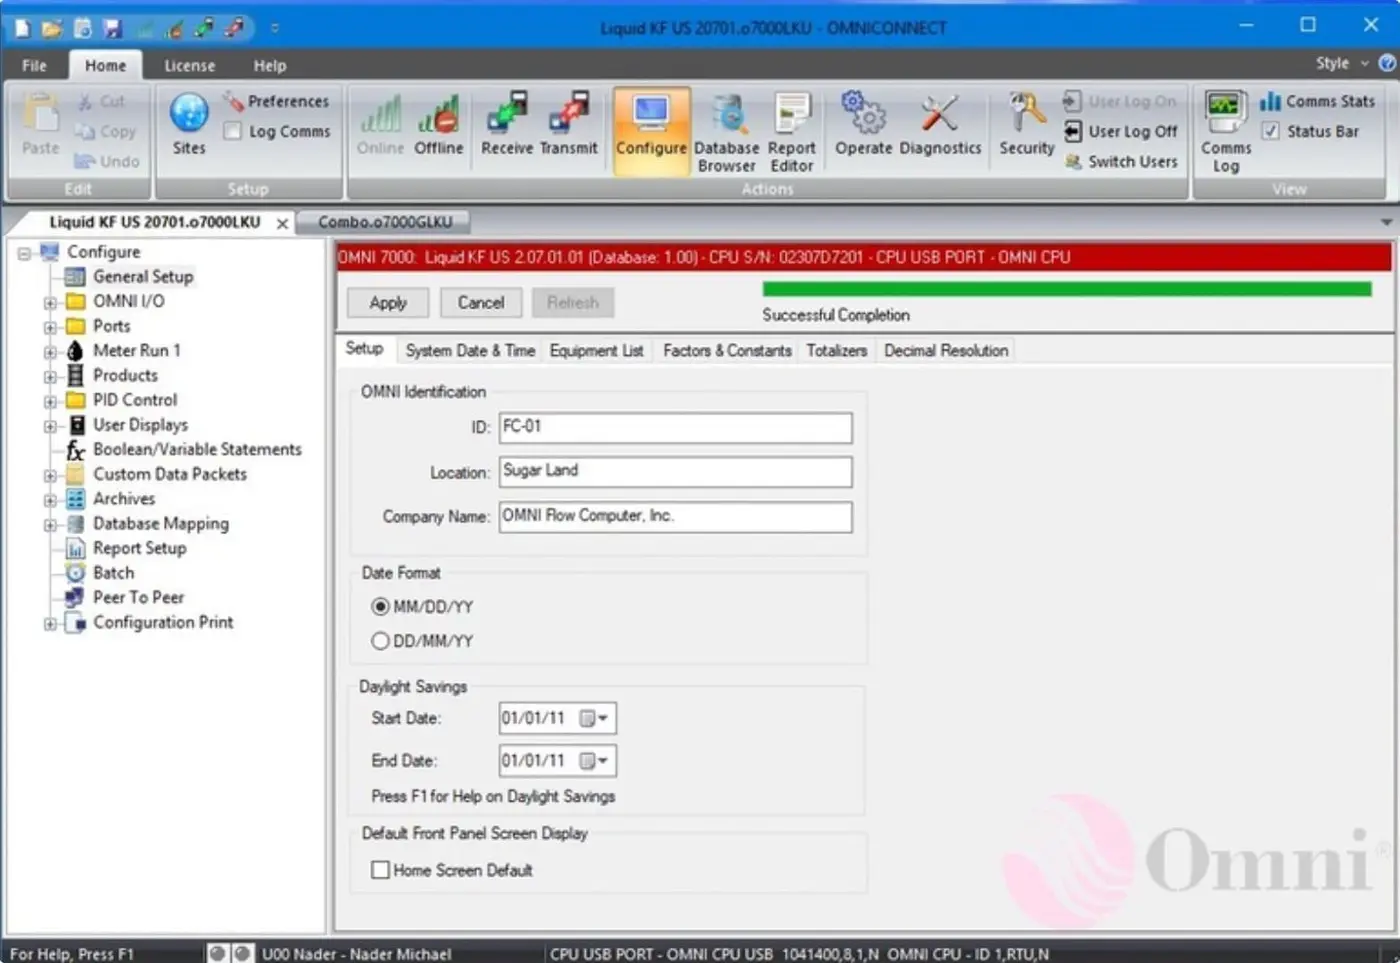The height and width of the screenshot is (963, 1400).
Task: Click the highlighted Configure ribbon button
Action: [651, 131]
